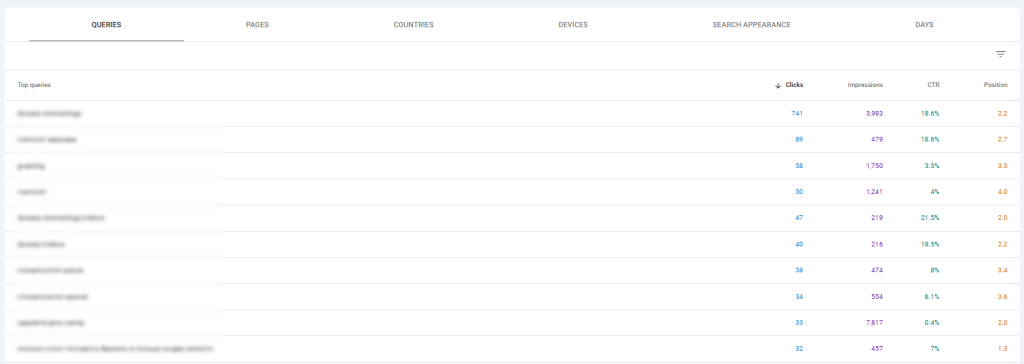
Task: Select the 3.4 position cell
Action: pyautogui.click(x=1002, y=271)
